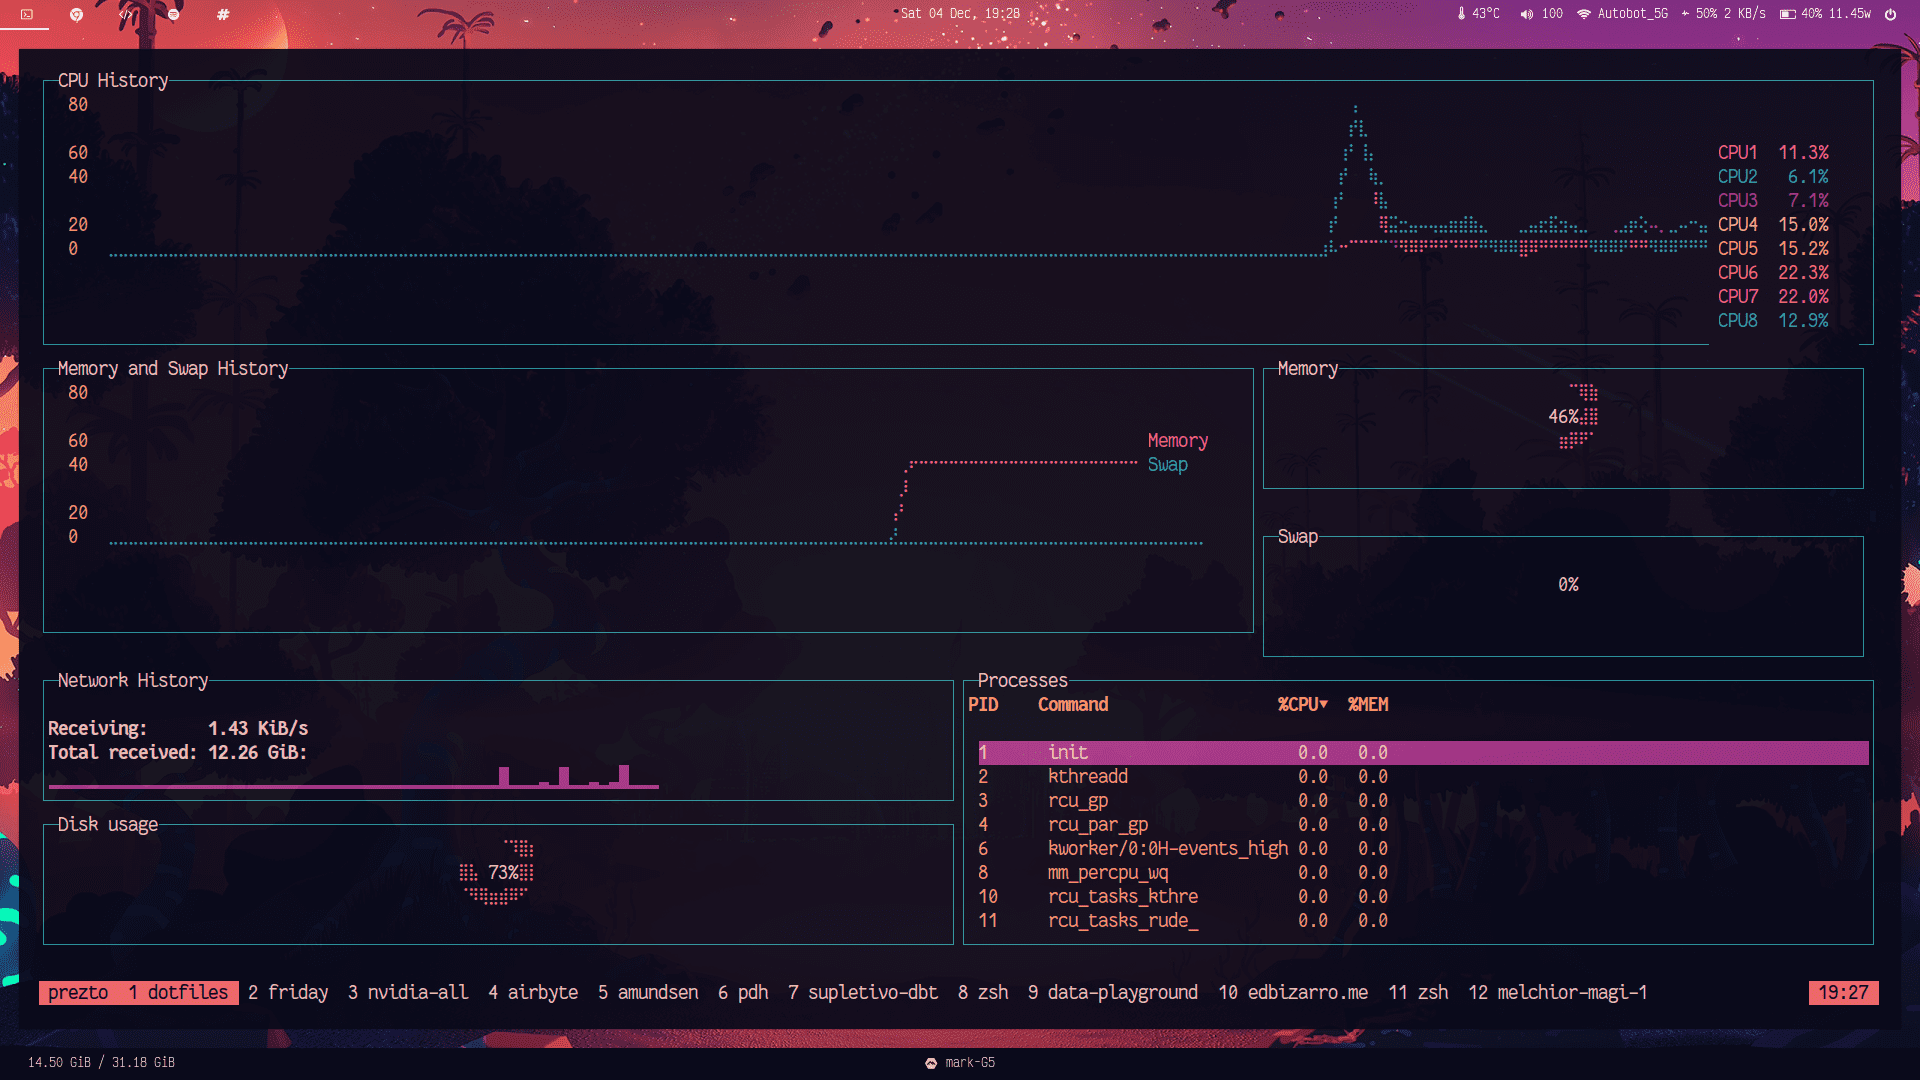The height and width of the screenshot is (1080, 1920).
Task: Click the date and time display
Action: click(959, 14)
